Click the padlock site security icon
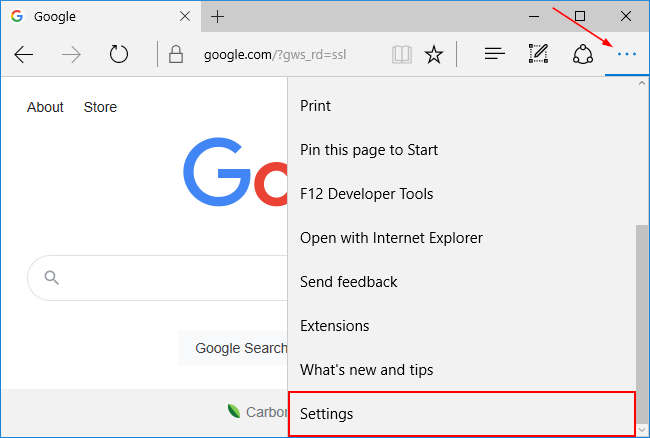Image resolution: width=650 pixels, height=438 pixels. click(176, 54)
